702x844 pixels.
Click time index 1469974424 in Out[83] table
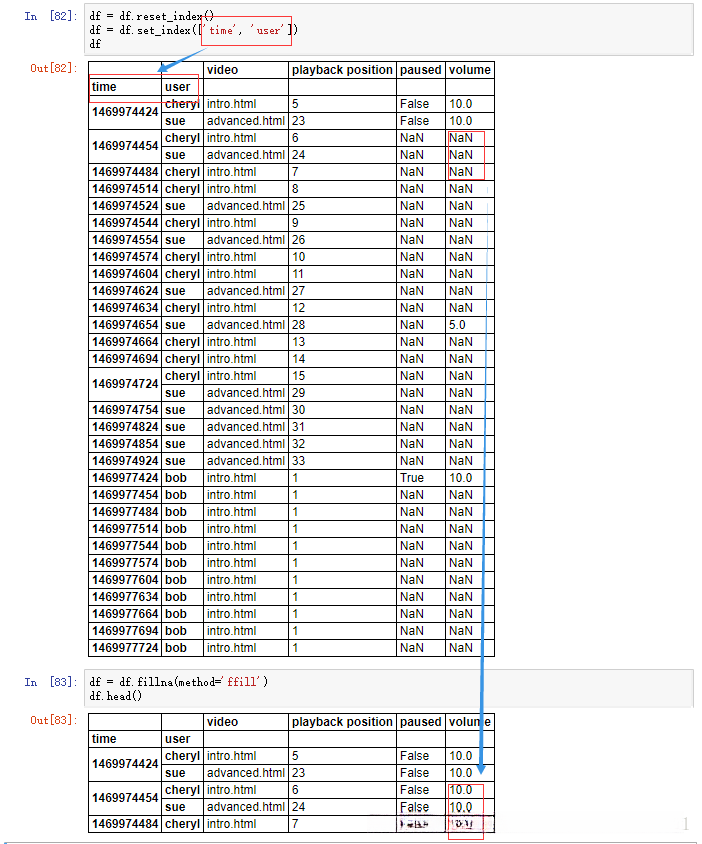pos(125,764)
